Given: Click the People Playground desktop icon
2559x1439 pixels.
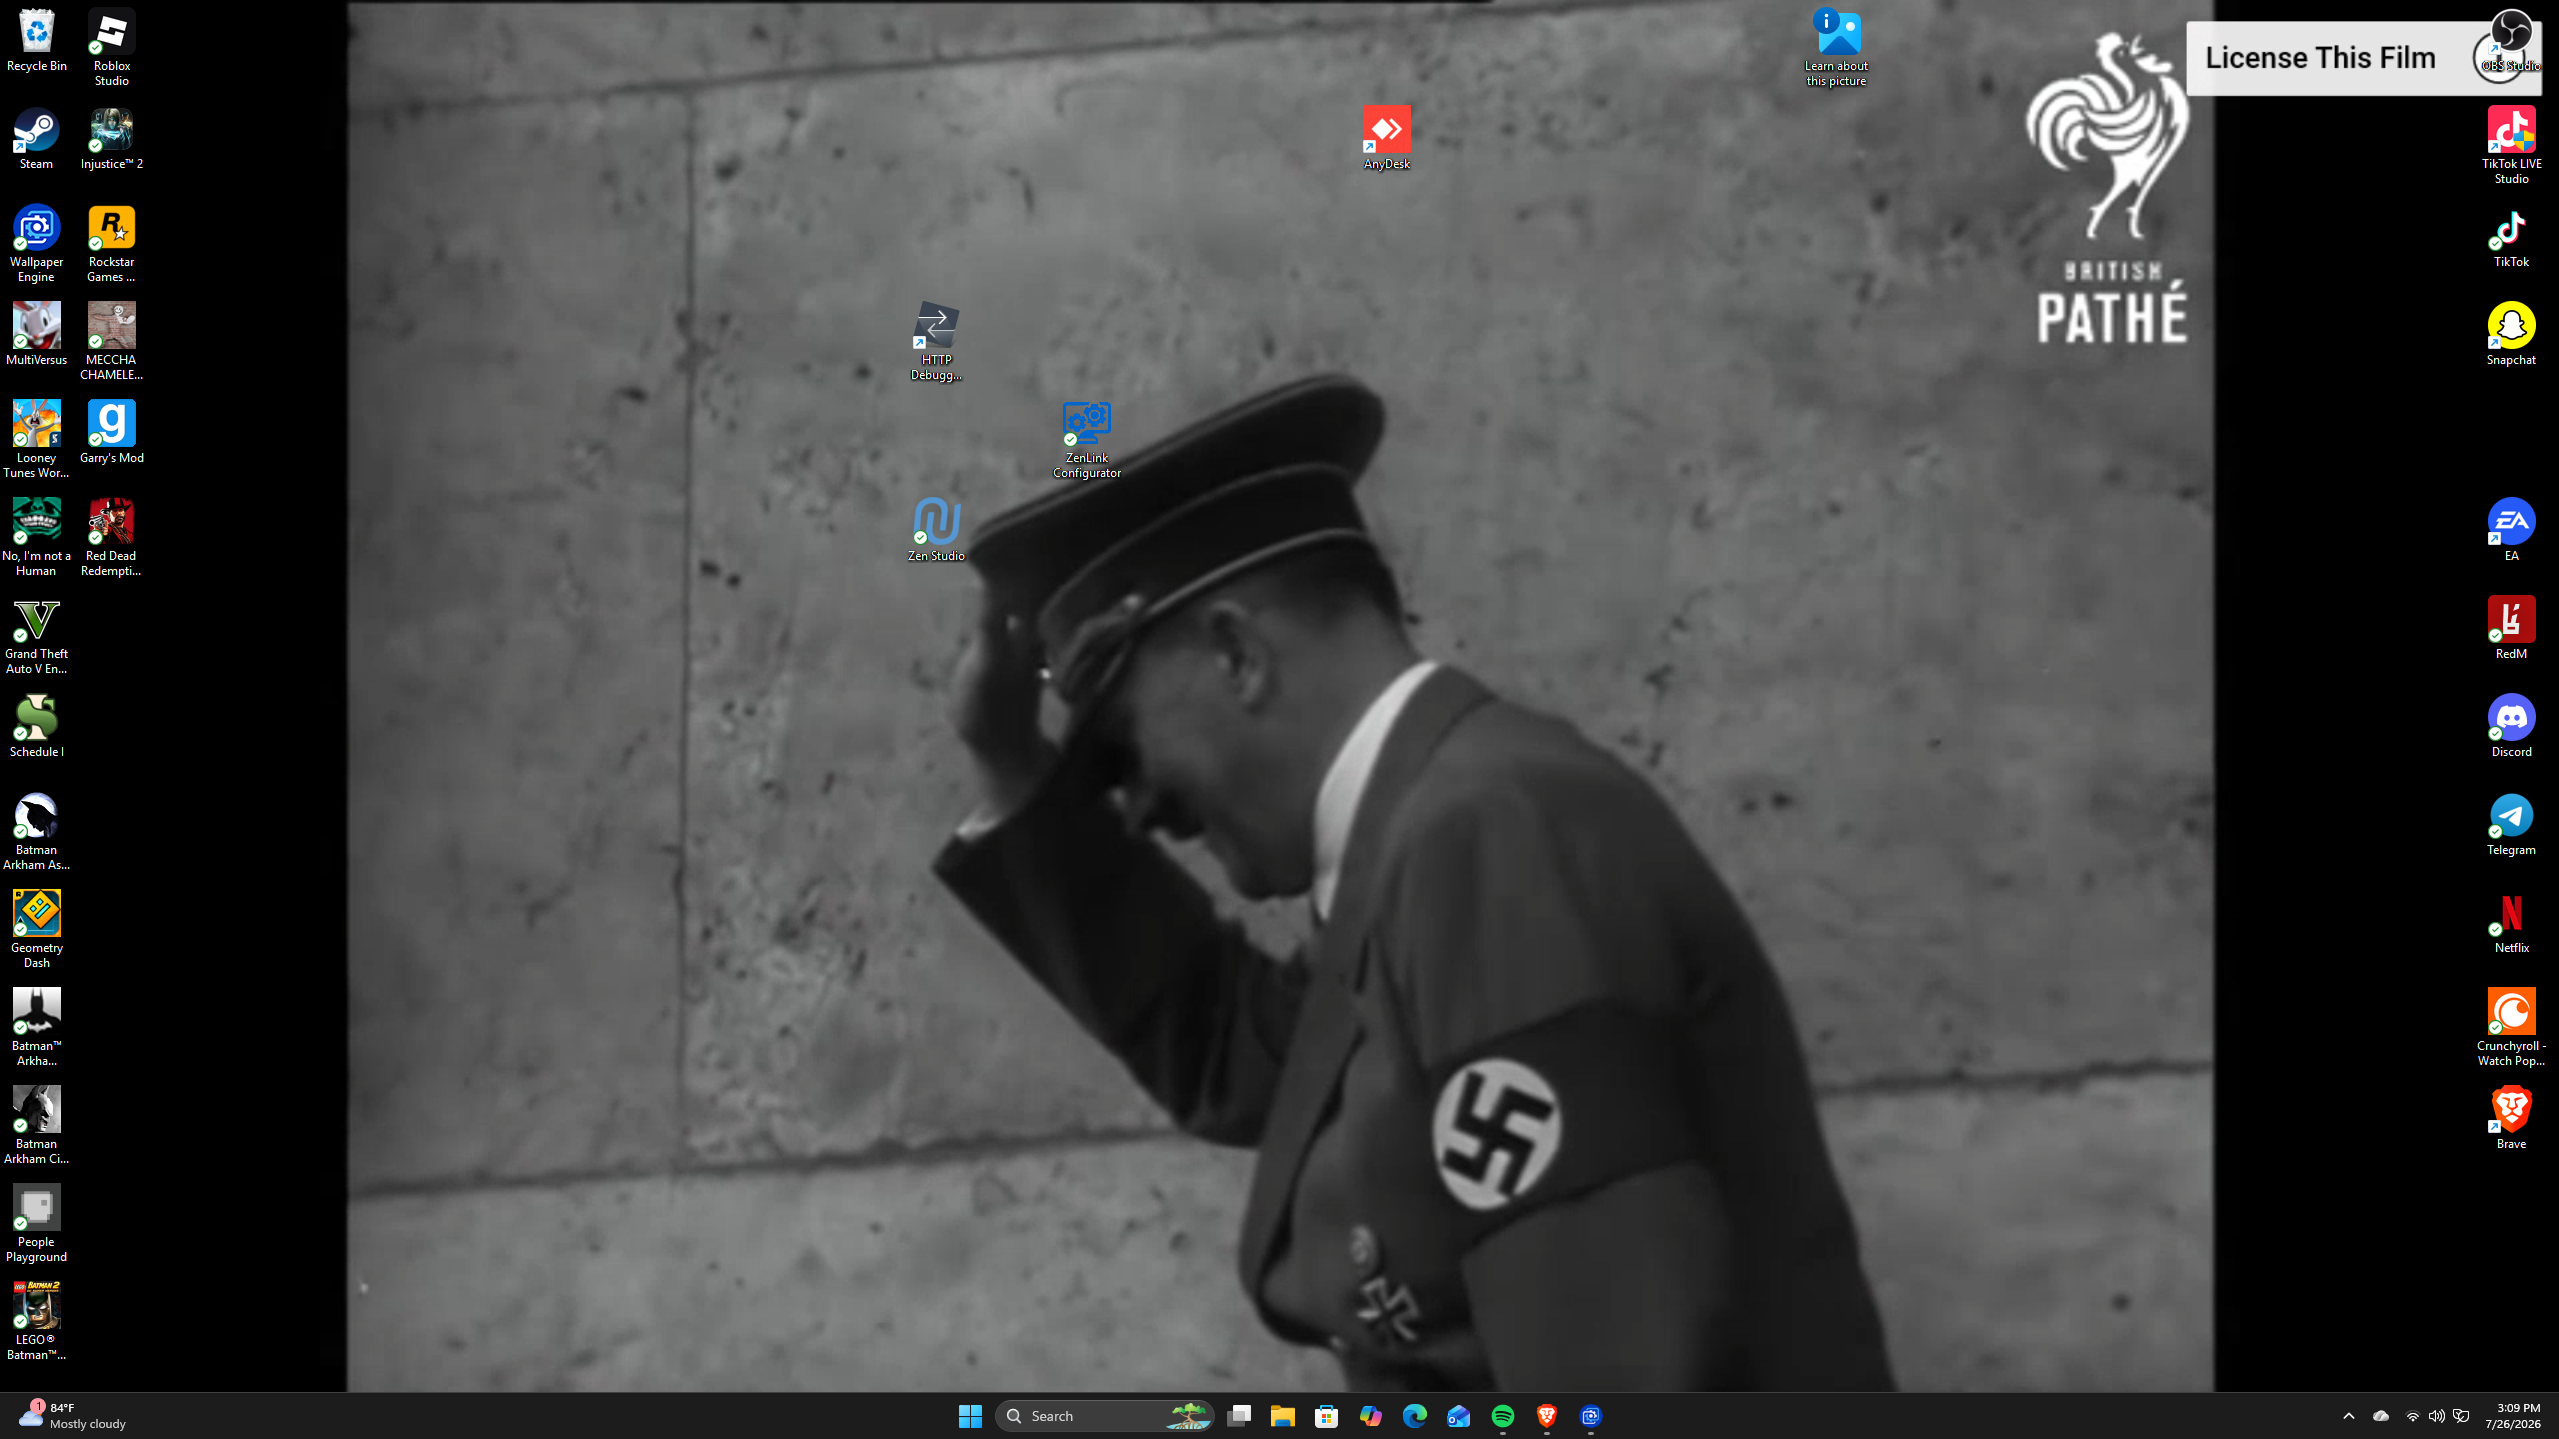Looking at the screenshot, I should pos(37,1224).
